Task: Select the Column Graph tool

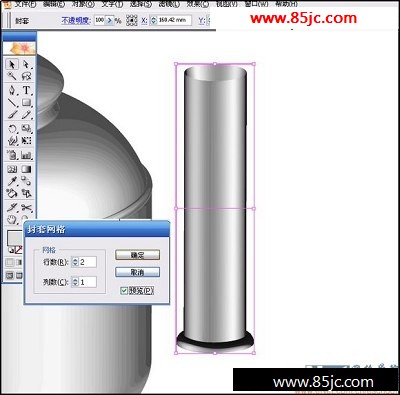Action: (26, 155)
